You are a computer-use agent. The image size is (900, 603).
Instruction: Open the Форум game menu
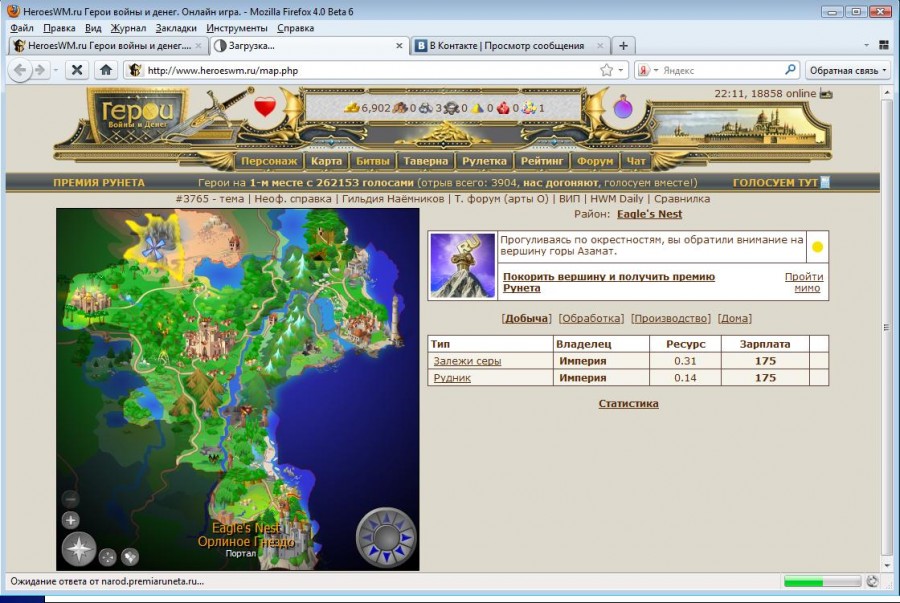595,161
